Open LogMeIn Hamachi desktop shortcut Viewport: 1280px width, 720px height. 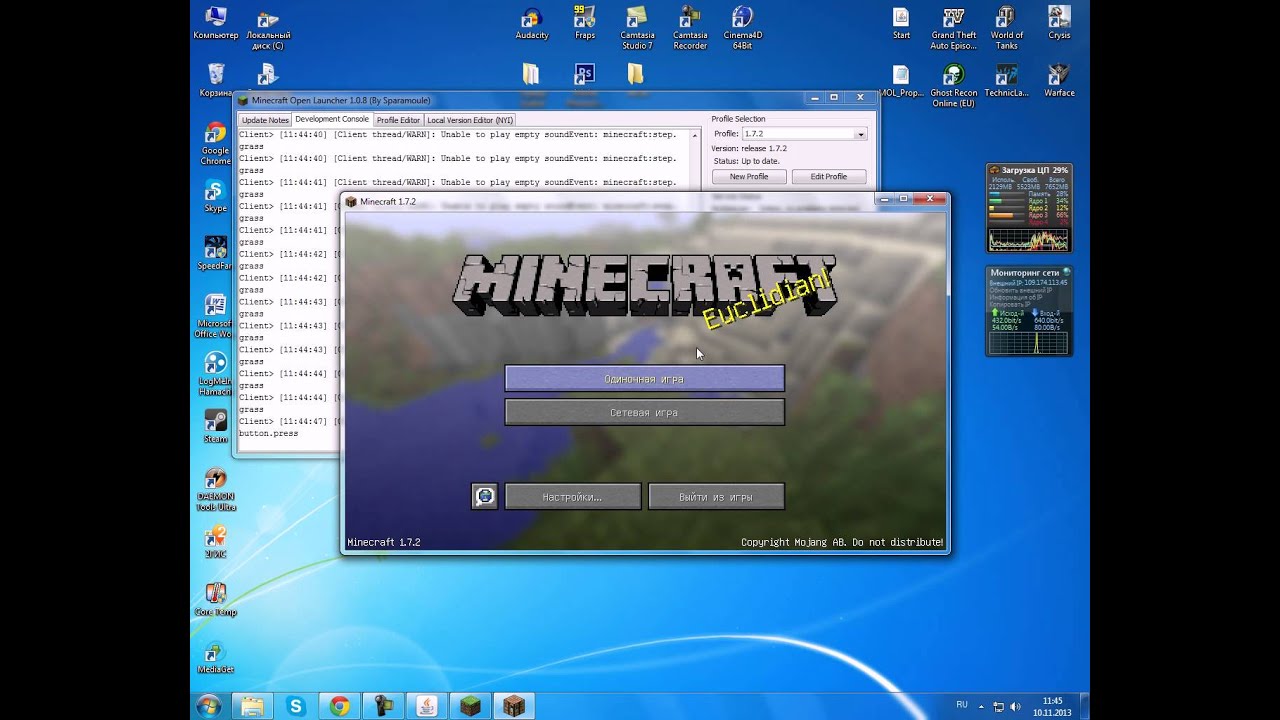click(x=215, y=374)
